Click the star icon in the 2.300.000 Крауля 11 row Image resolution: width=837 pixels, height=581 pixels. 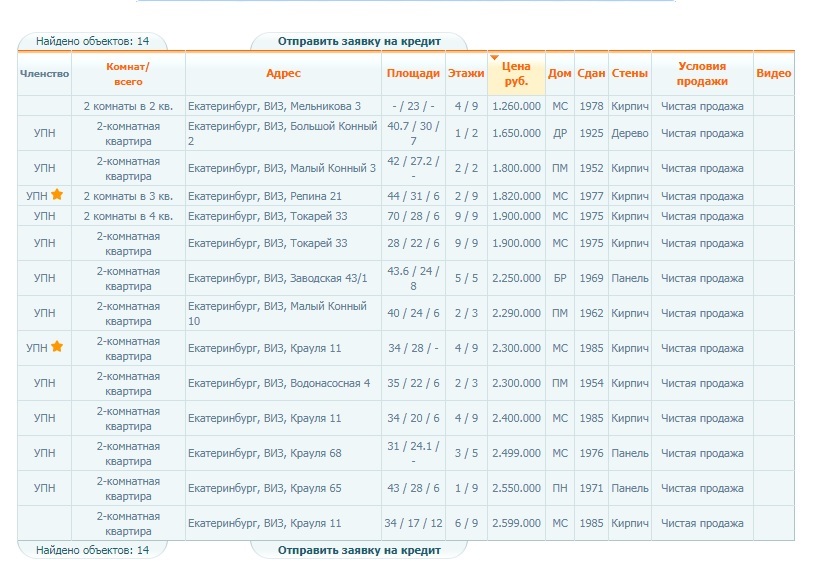[x=57, y=347]
